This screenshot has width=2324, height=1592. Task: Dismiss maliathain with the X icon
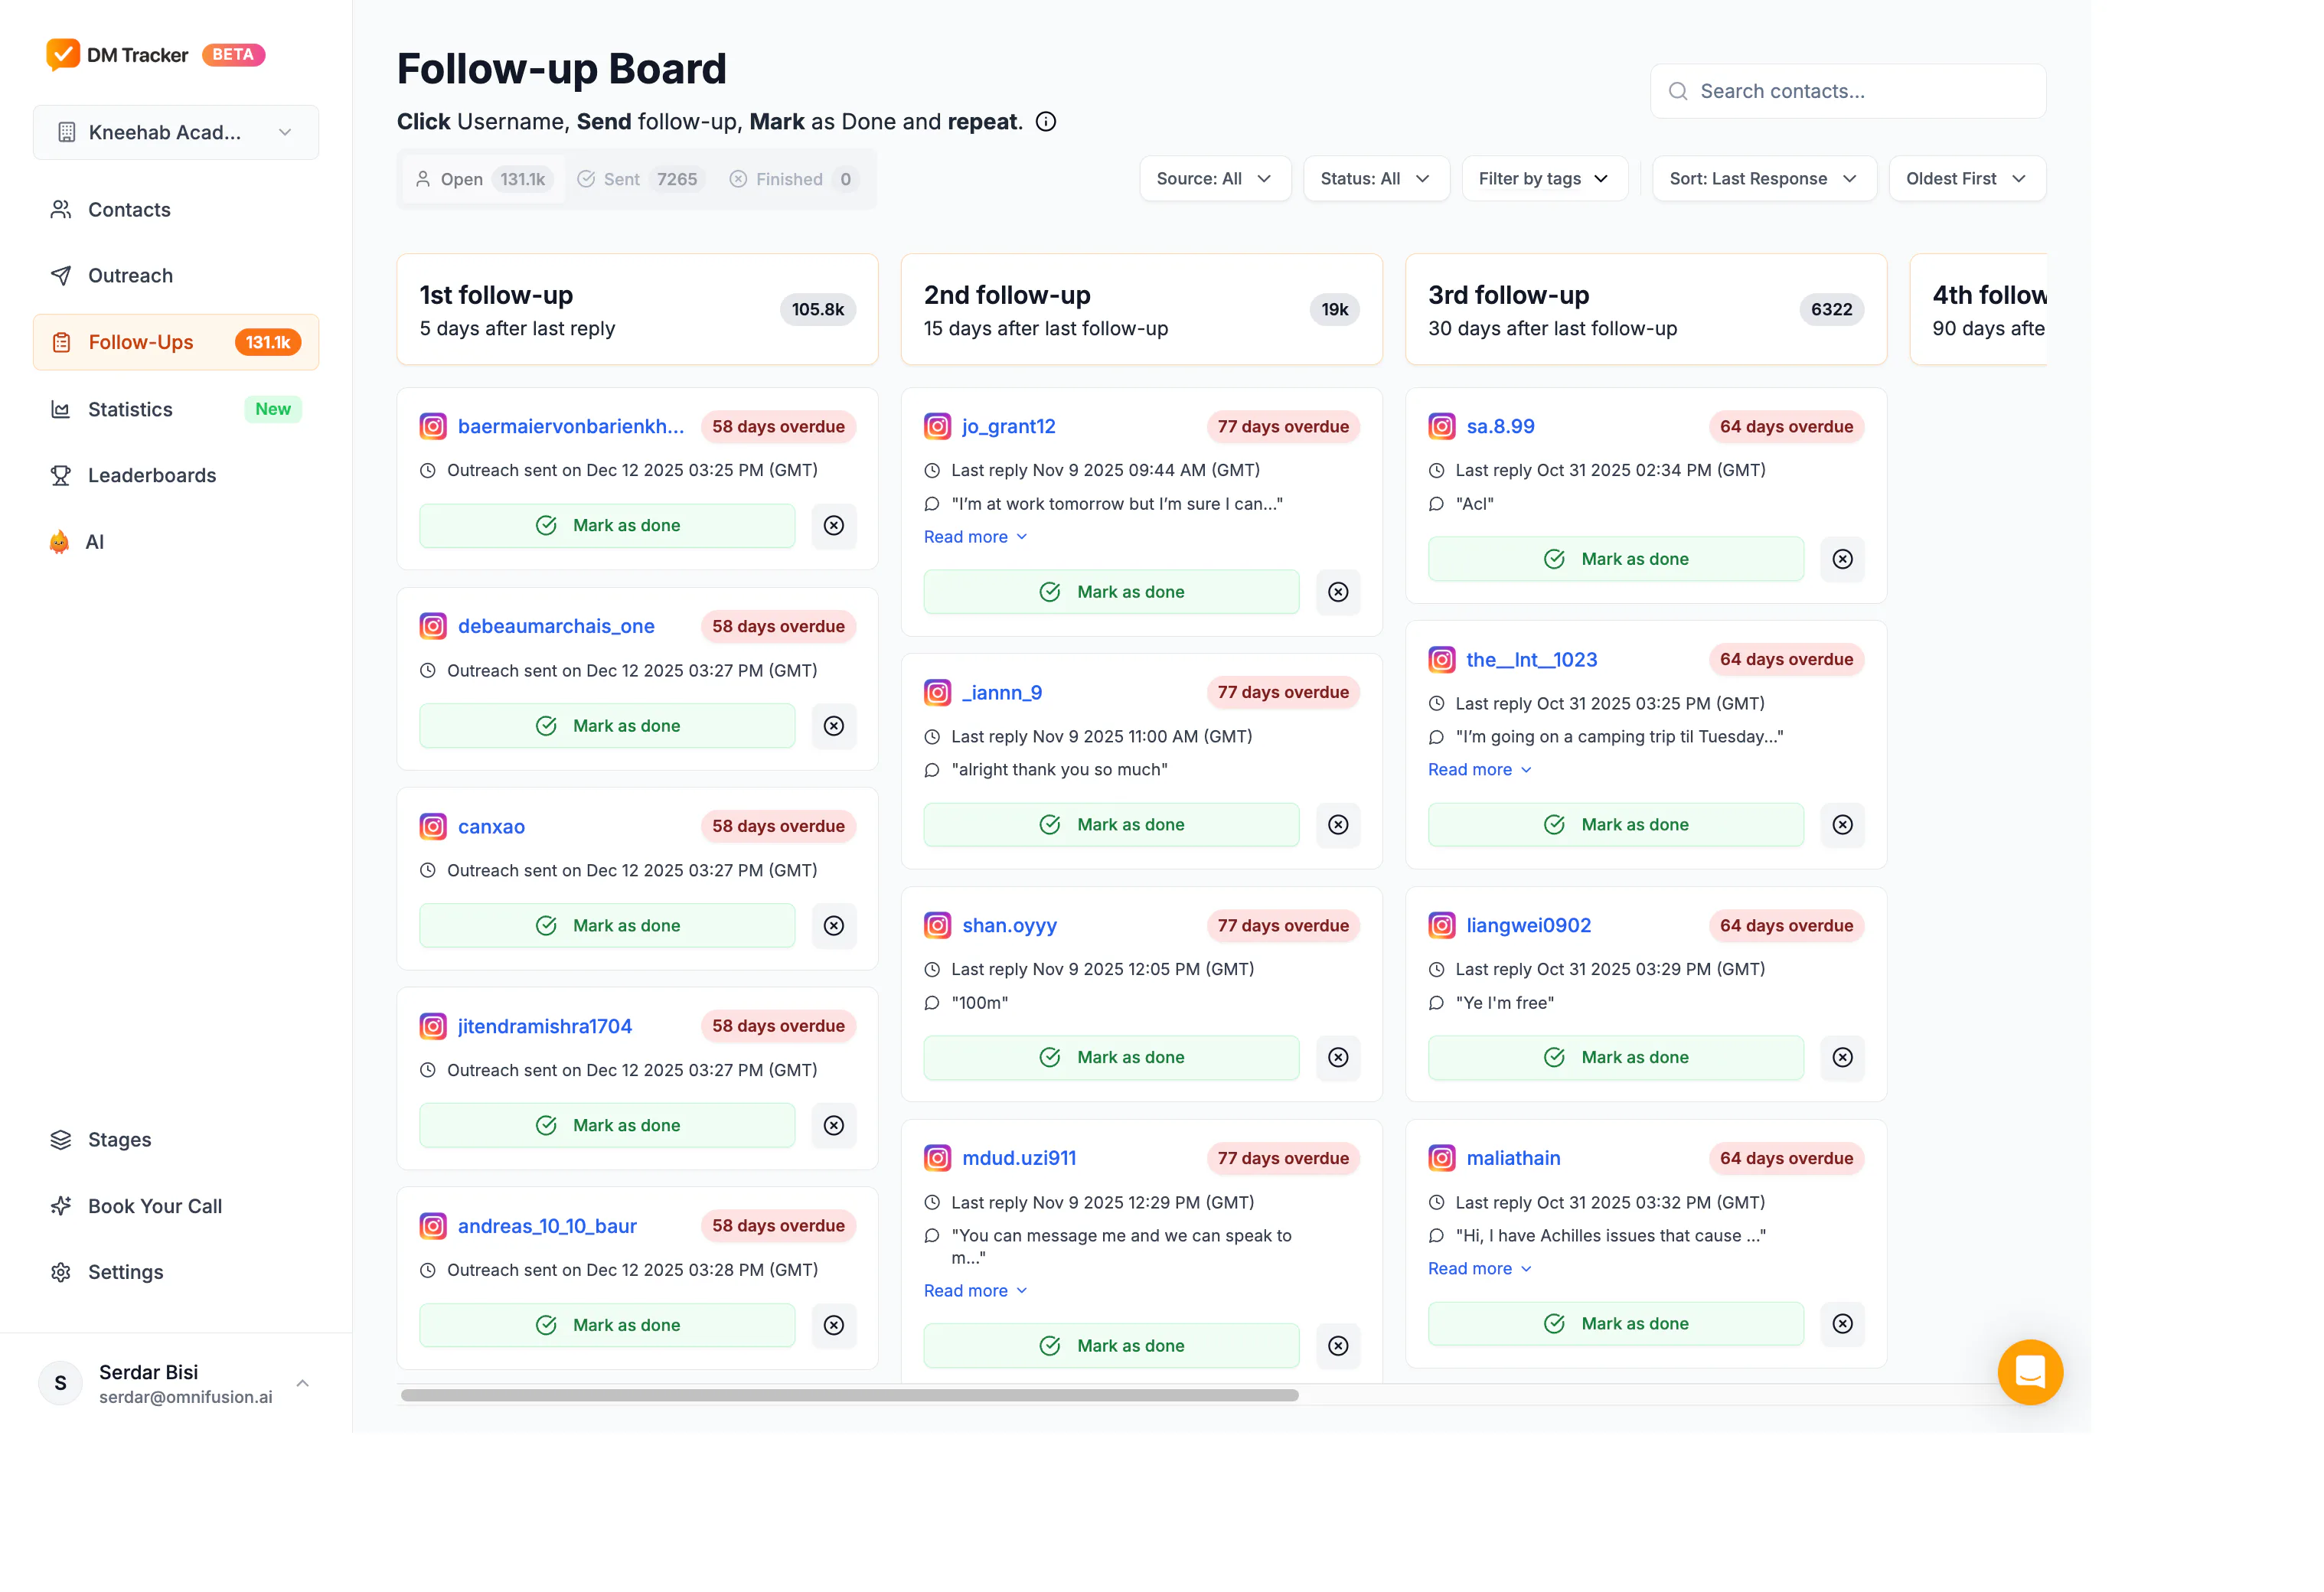pyautogui.click(x=1843, y=1324)
